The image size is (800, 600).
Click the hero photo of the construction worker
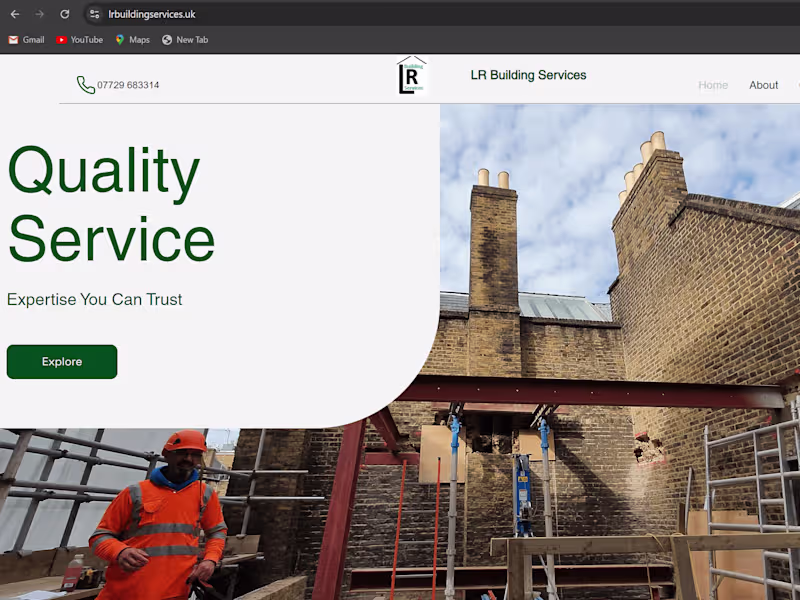point(160,510)
